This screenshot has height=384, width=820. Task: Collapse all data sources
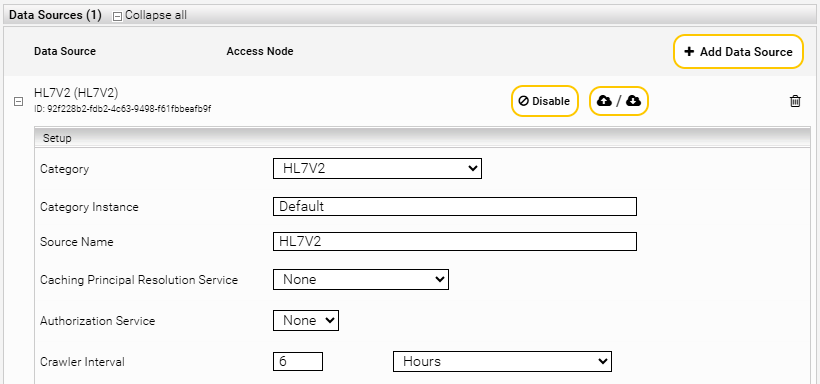pos(150,16)
